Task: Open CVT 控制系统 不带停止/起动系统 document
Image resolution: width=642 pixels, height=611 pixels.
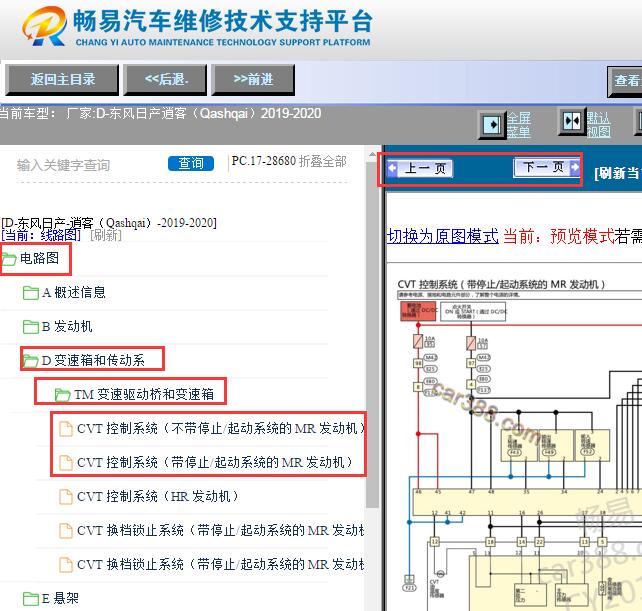Action: (220, 428)
